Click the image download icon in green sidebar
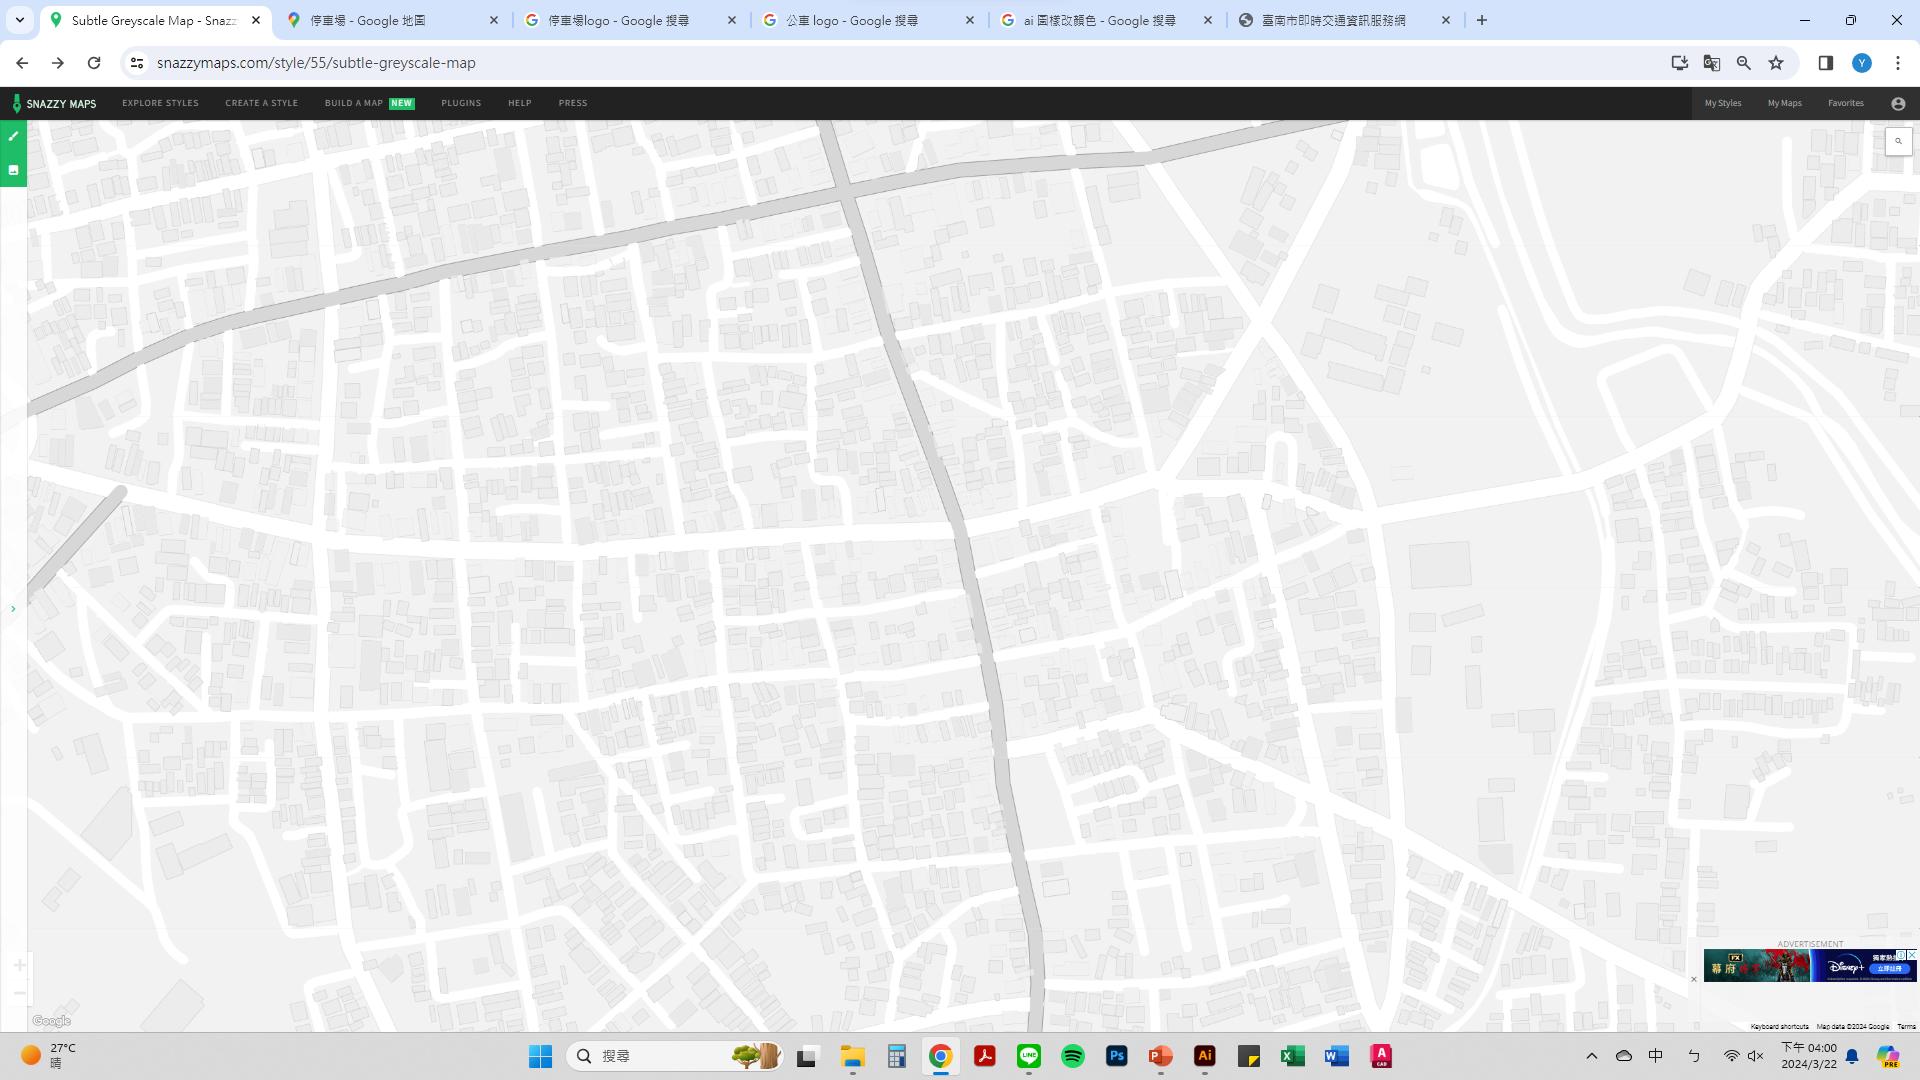Screen dimensions: 1920x1080 (x=13, y=170)
